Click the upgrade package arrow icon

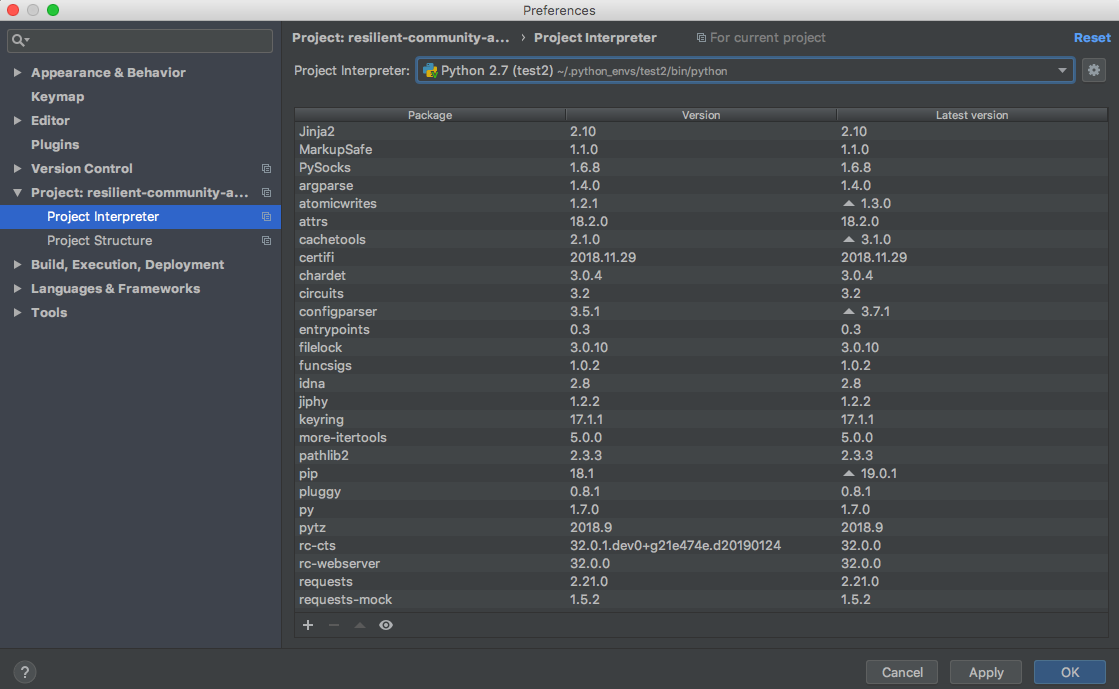coord(360,625)
